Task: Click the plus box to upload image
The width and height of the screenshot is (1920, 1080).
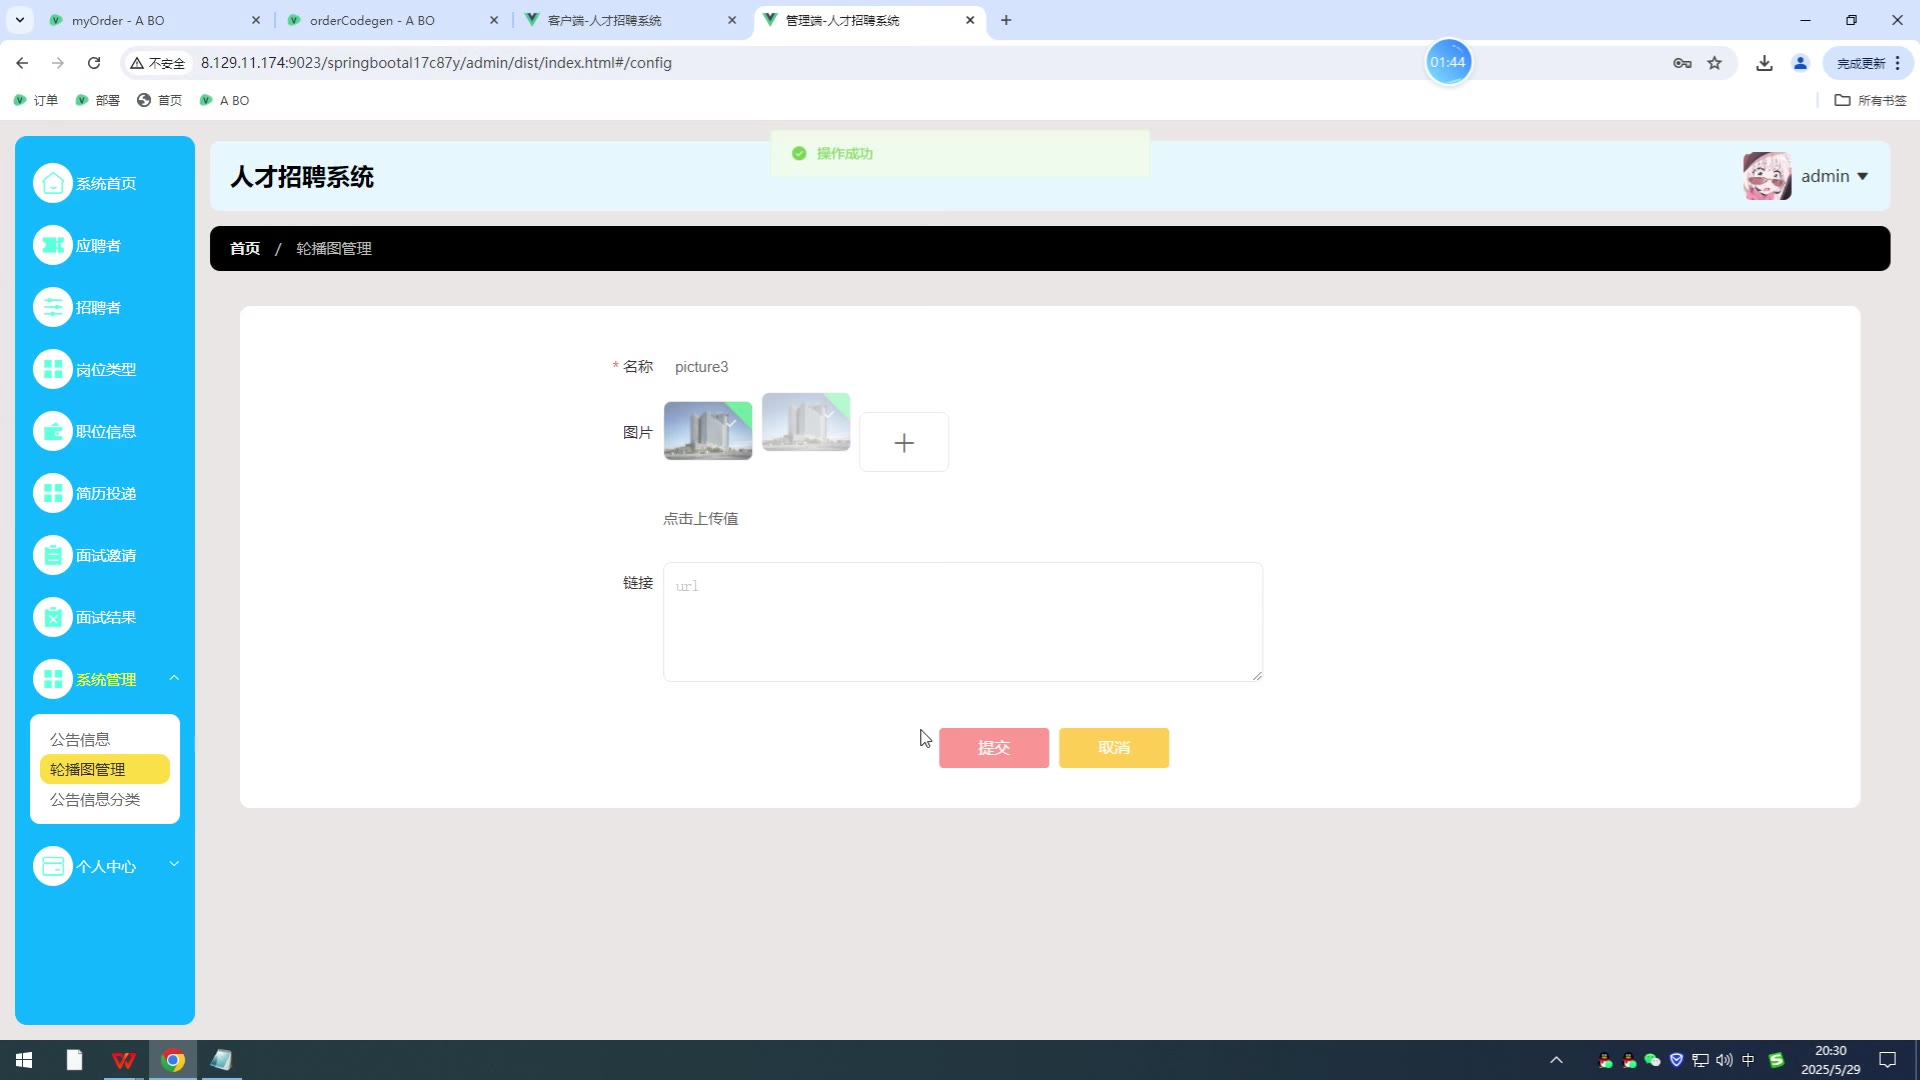Action: point(903,442)
